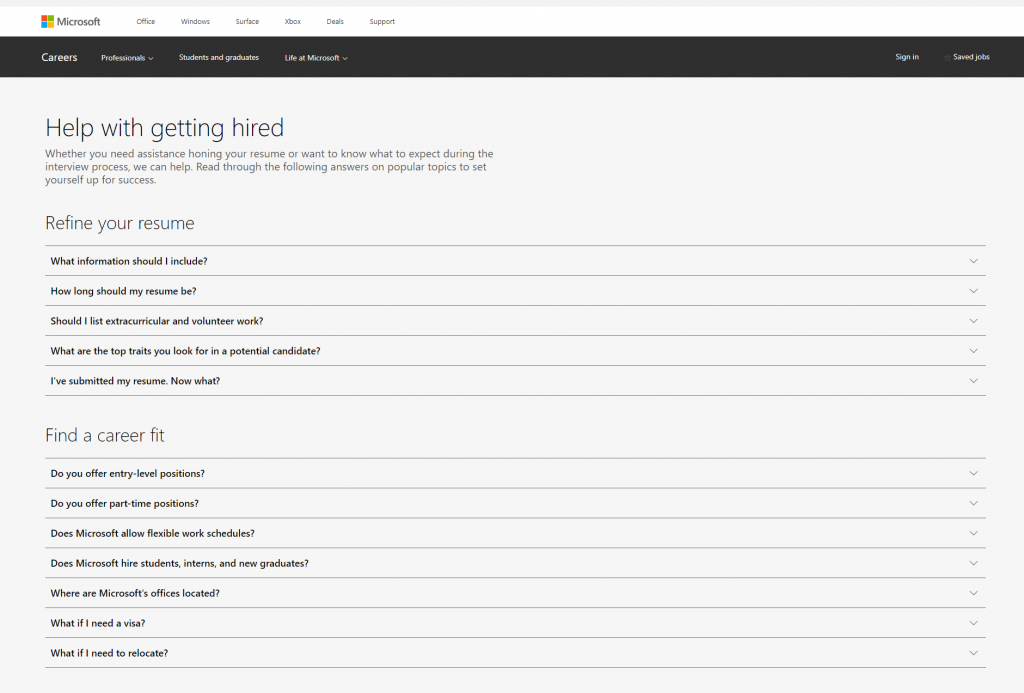The image size is (1024, 693).
Task: Expand 'What information should I include?' chevron
Action: pyautogui.click(x=973, y=261)
